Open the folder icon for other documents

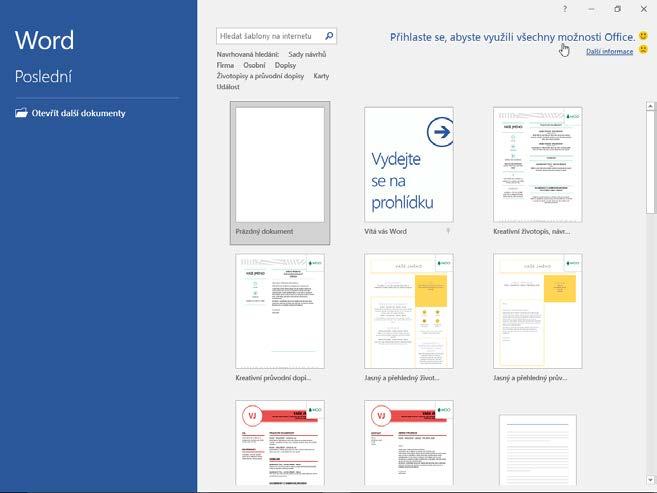(21, 113)
